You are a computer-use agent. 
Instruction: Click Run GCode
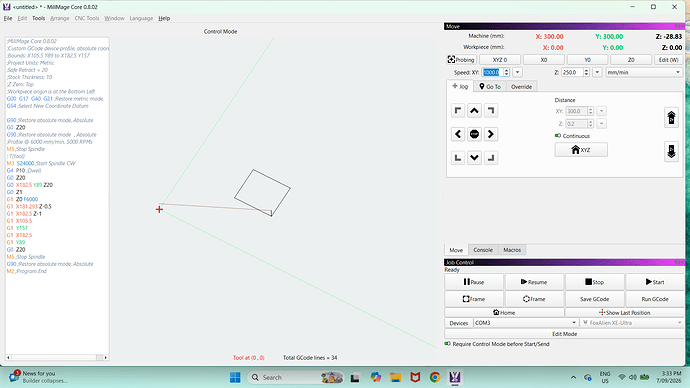[655, 299]
